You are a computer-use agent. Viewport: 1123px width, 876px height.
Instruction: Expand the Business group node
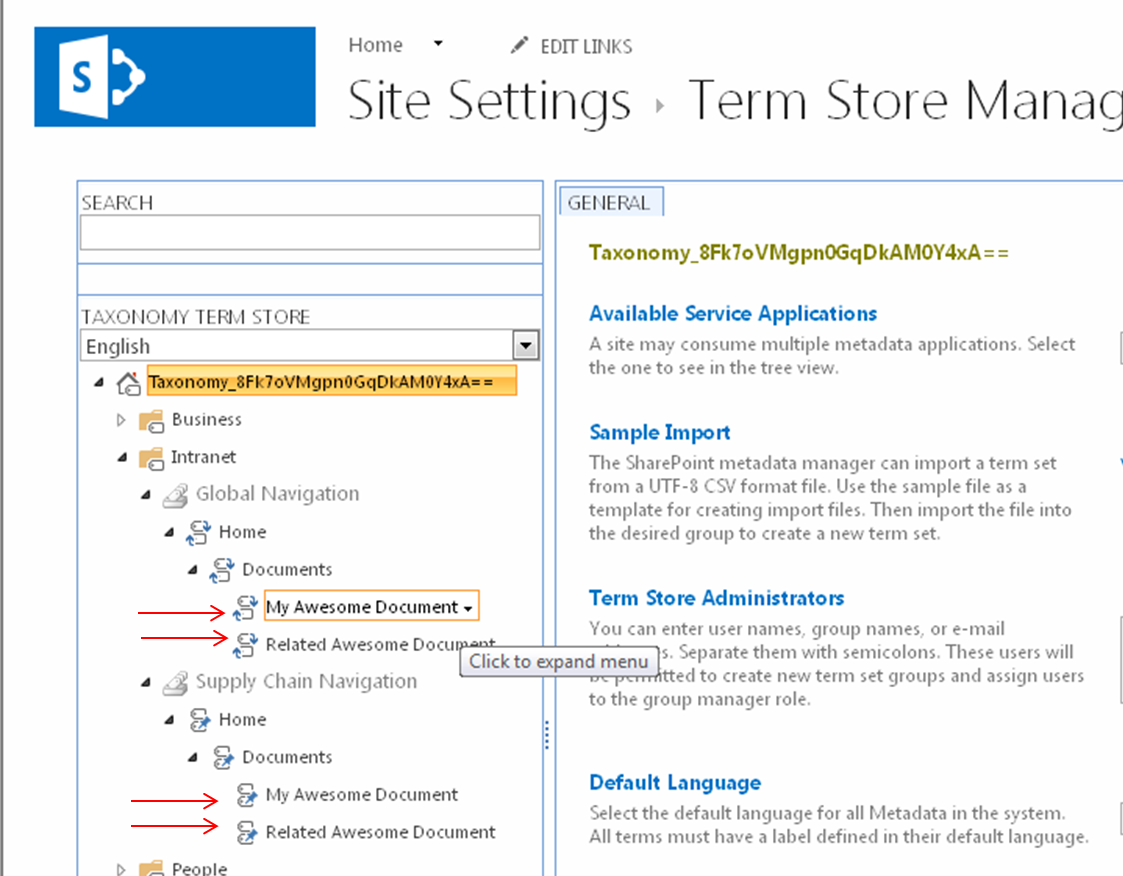click(122, 420)
